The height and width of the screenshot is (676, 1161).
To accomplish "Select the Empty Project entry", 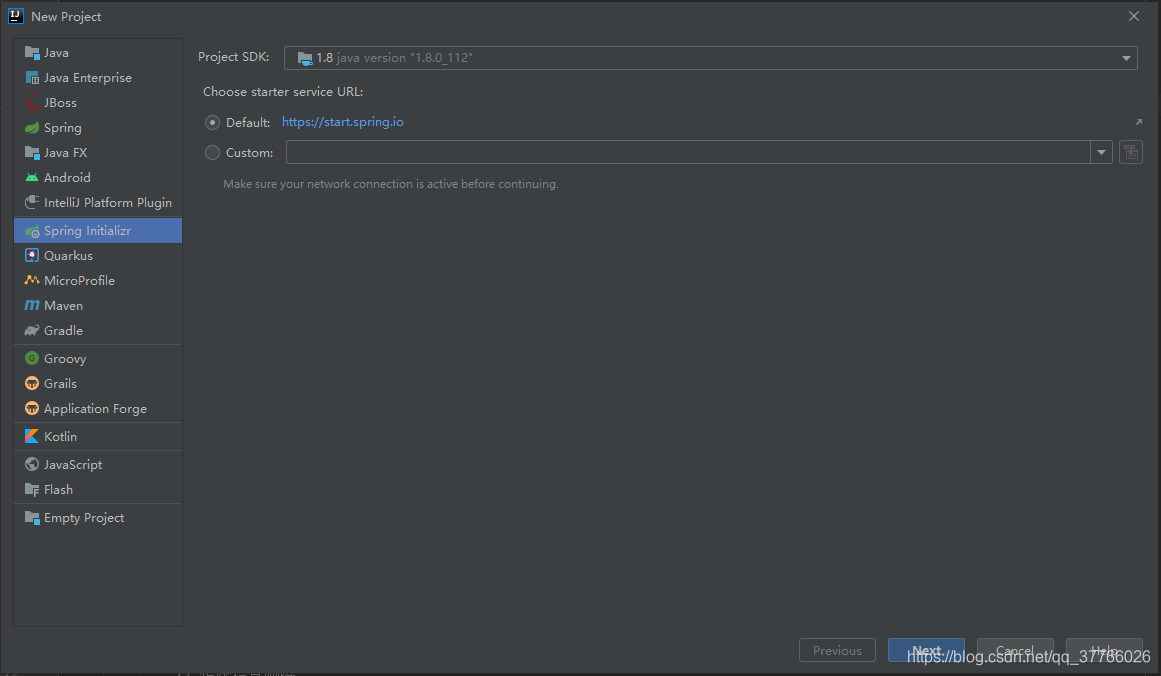I will tap(84, 517).
